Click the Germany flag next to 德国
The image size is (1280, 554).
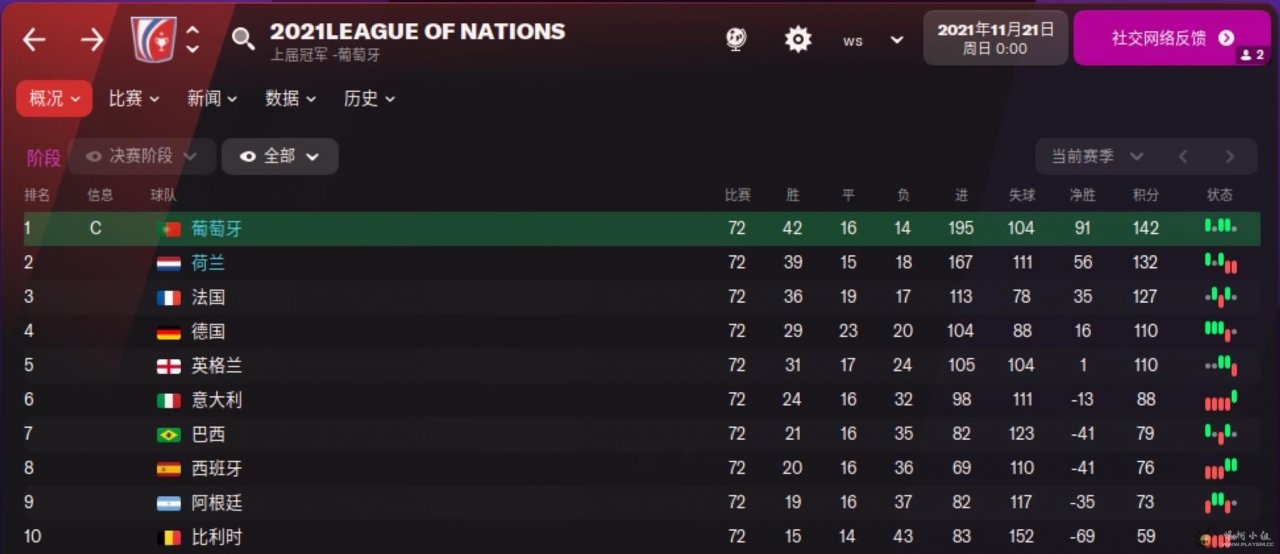coord(169,331)
